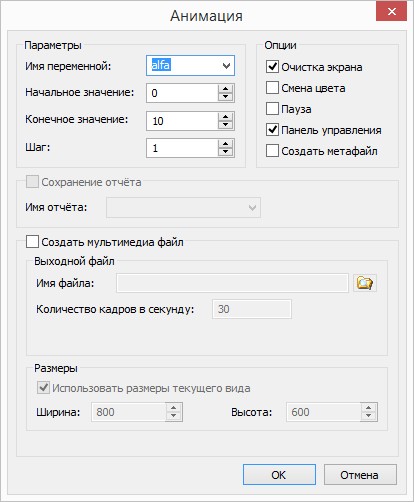The height and width of the screenshot is (502, 414).
Task: Click the folder browse icon for Имя файла
Action: [x=365, y=283]
